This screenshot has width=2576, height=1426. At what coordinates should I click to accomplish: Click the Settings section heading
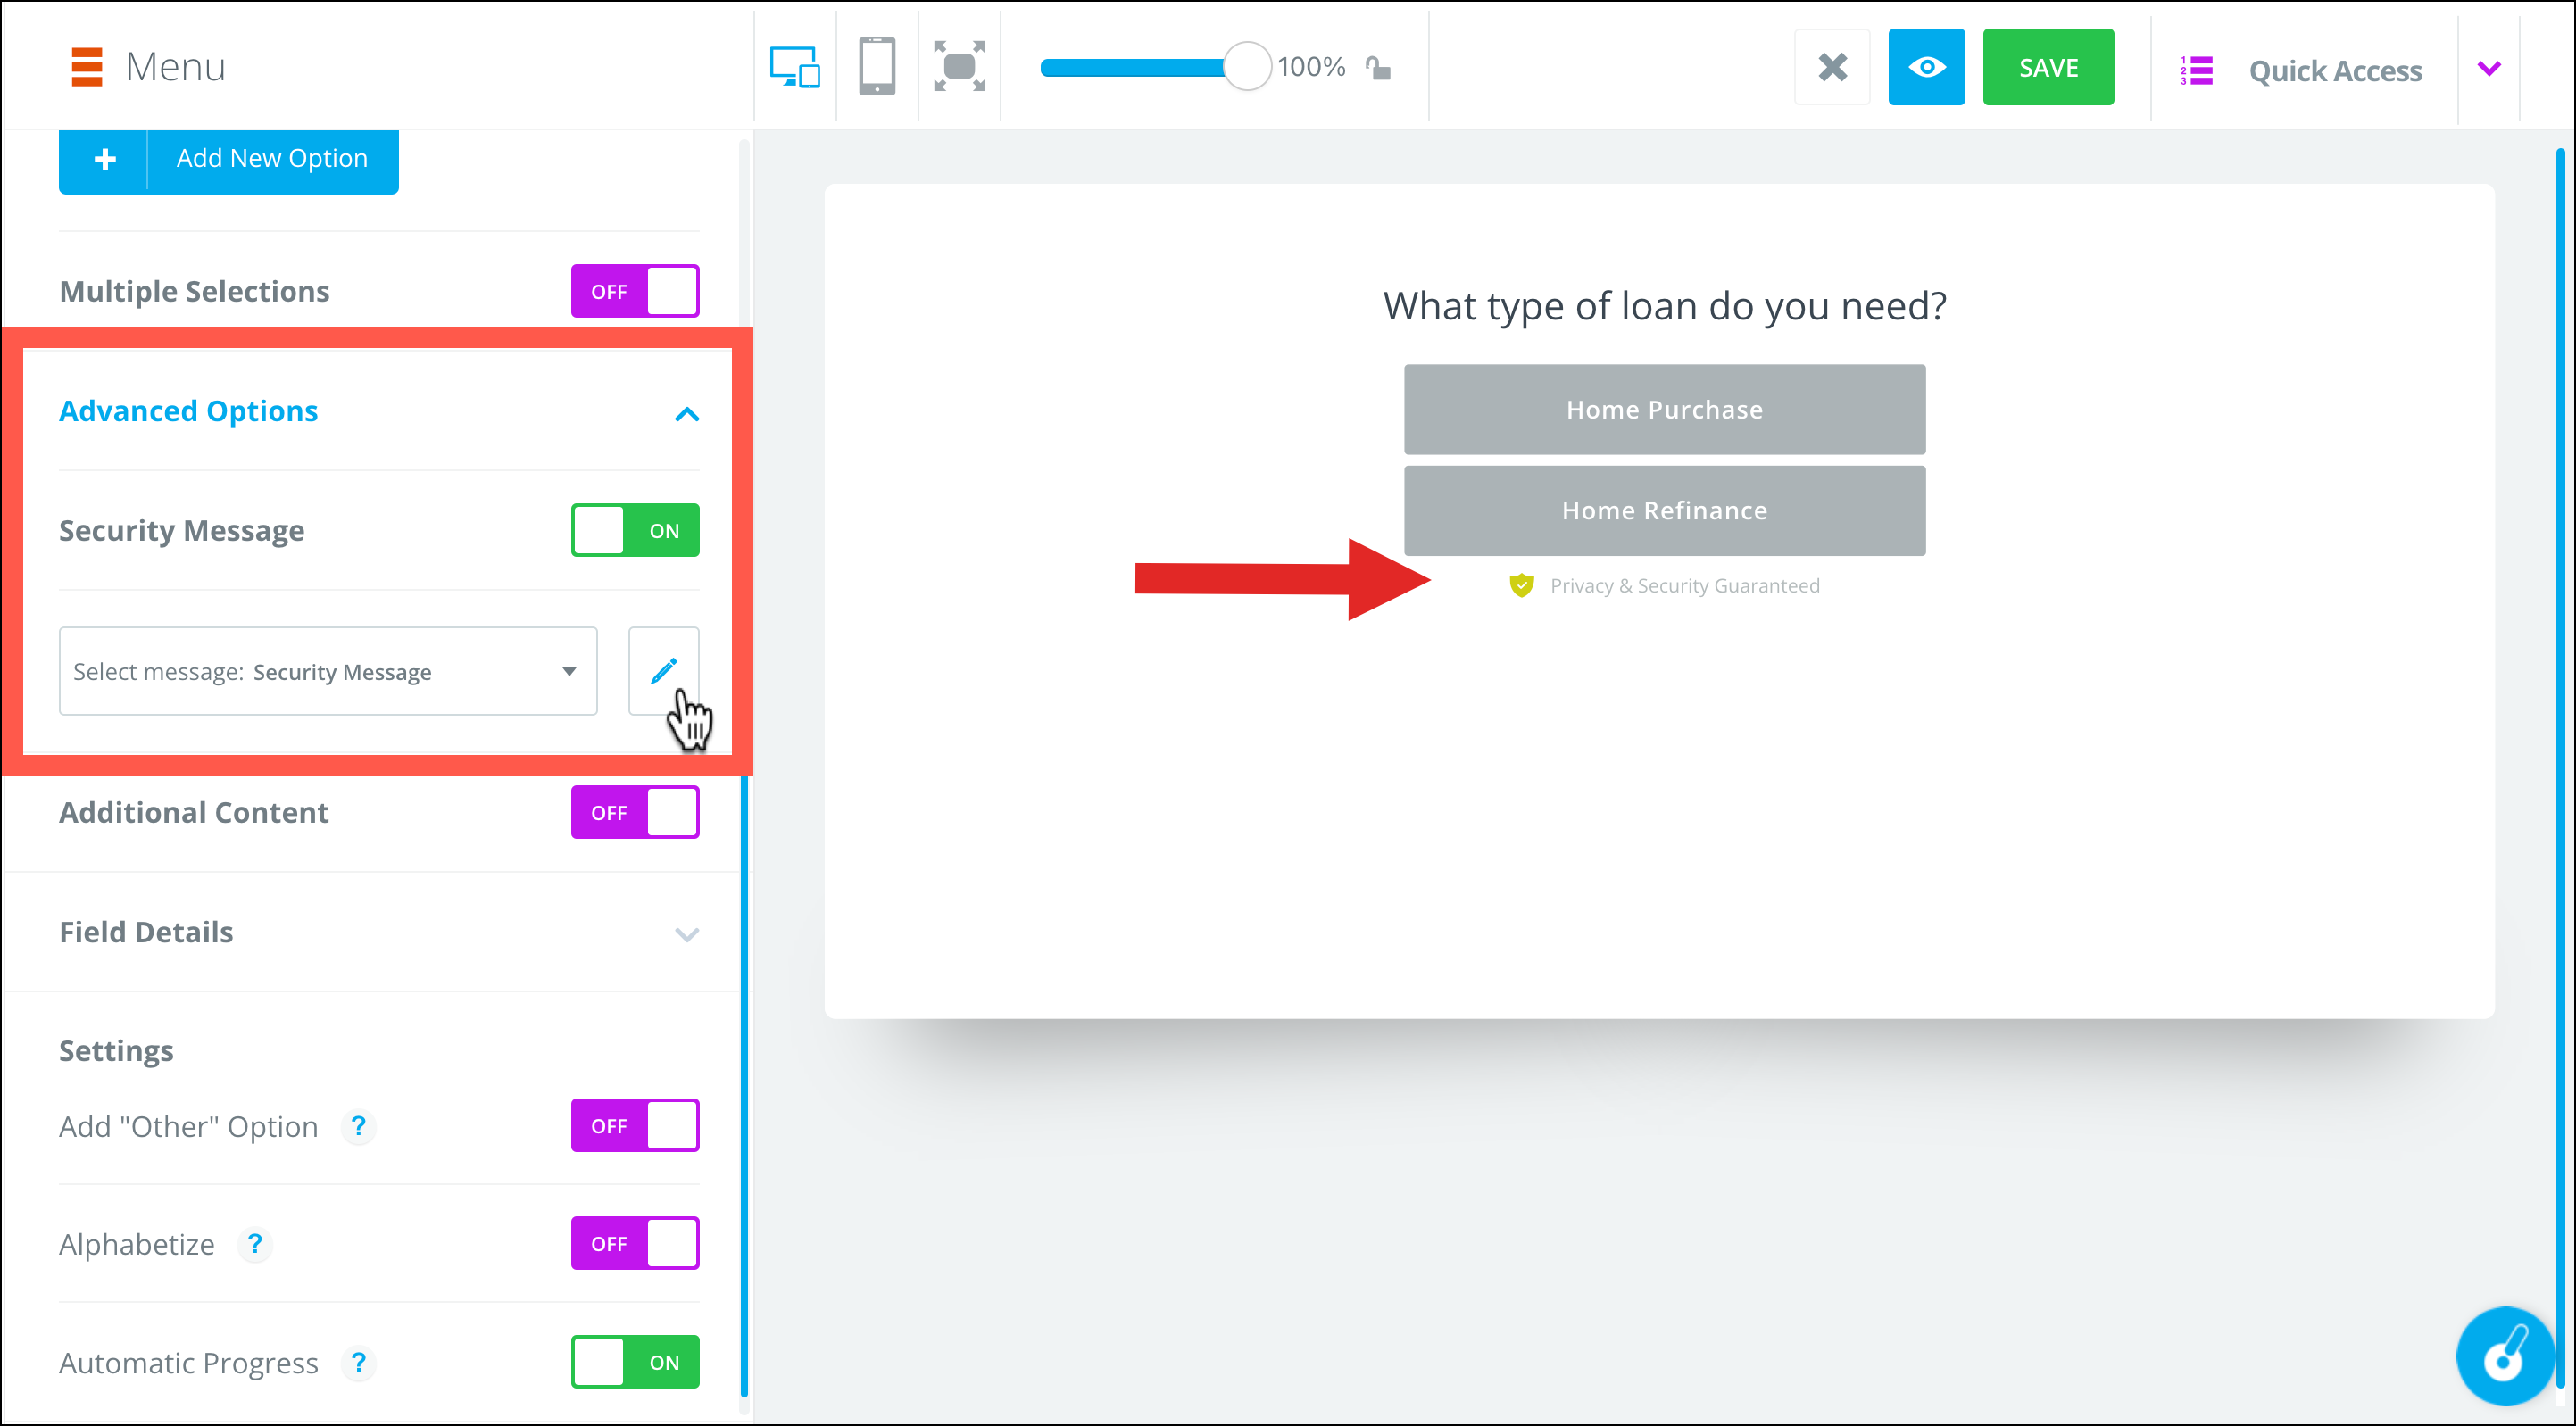[x=116, y=1051]
